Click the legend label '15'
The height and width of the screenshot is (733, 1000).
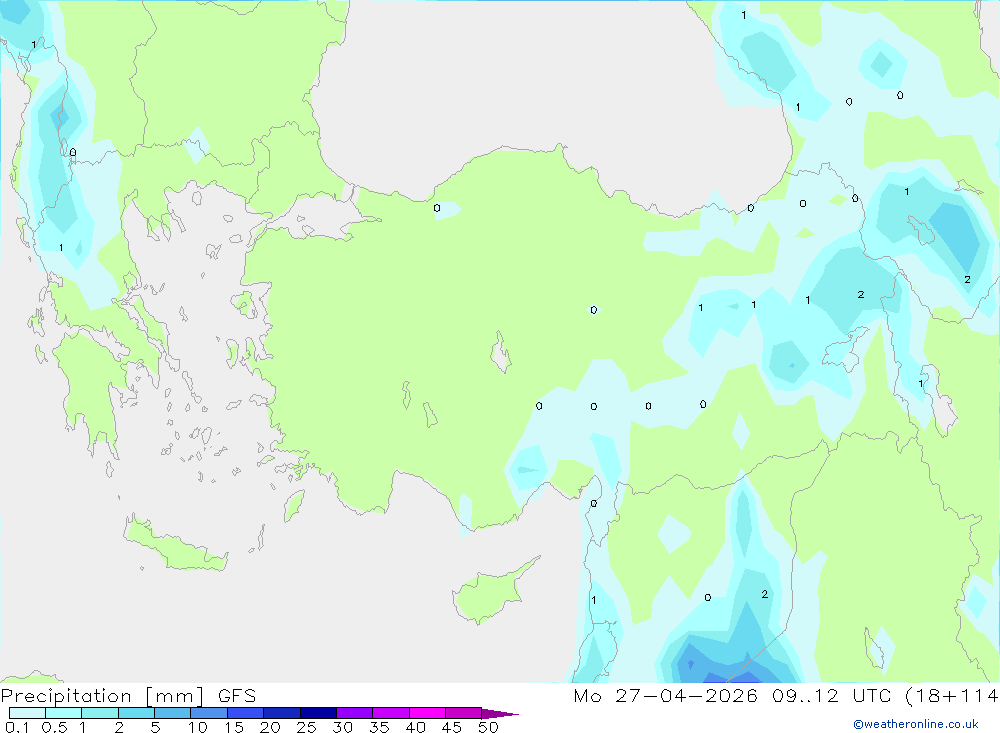tap(234, 727)
